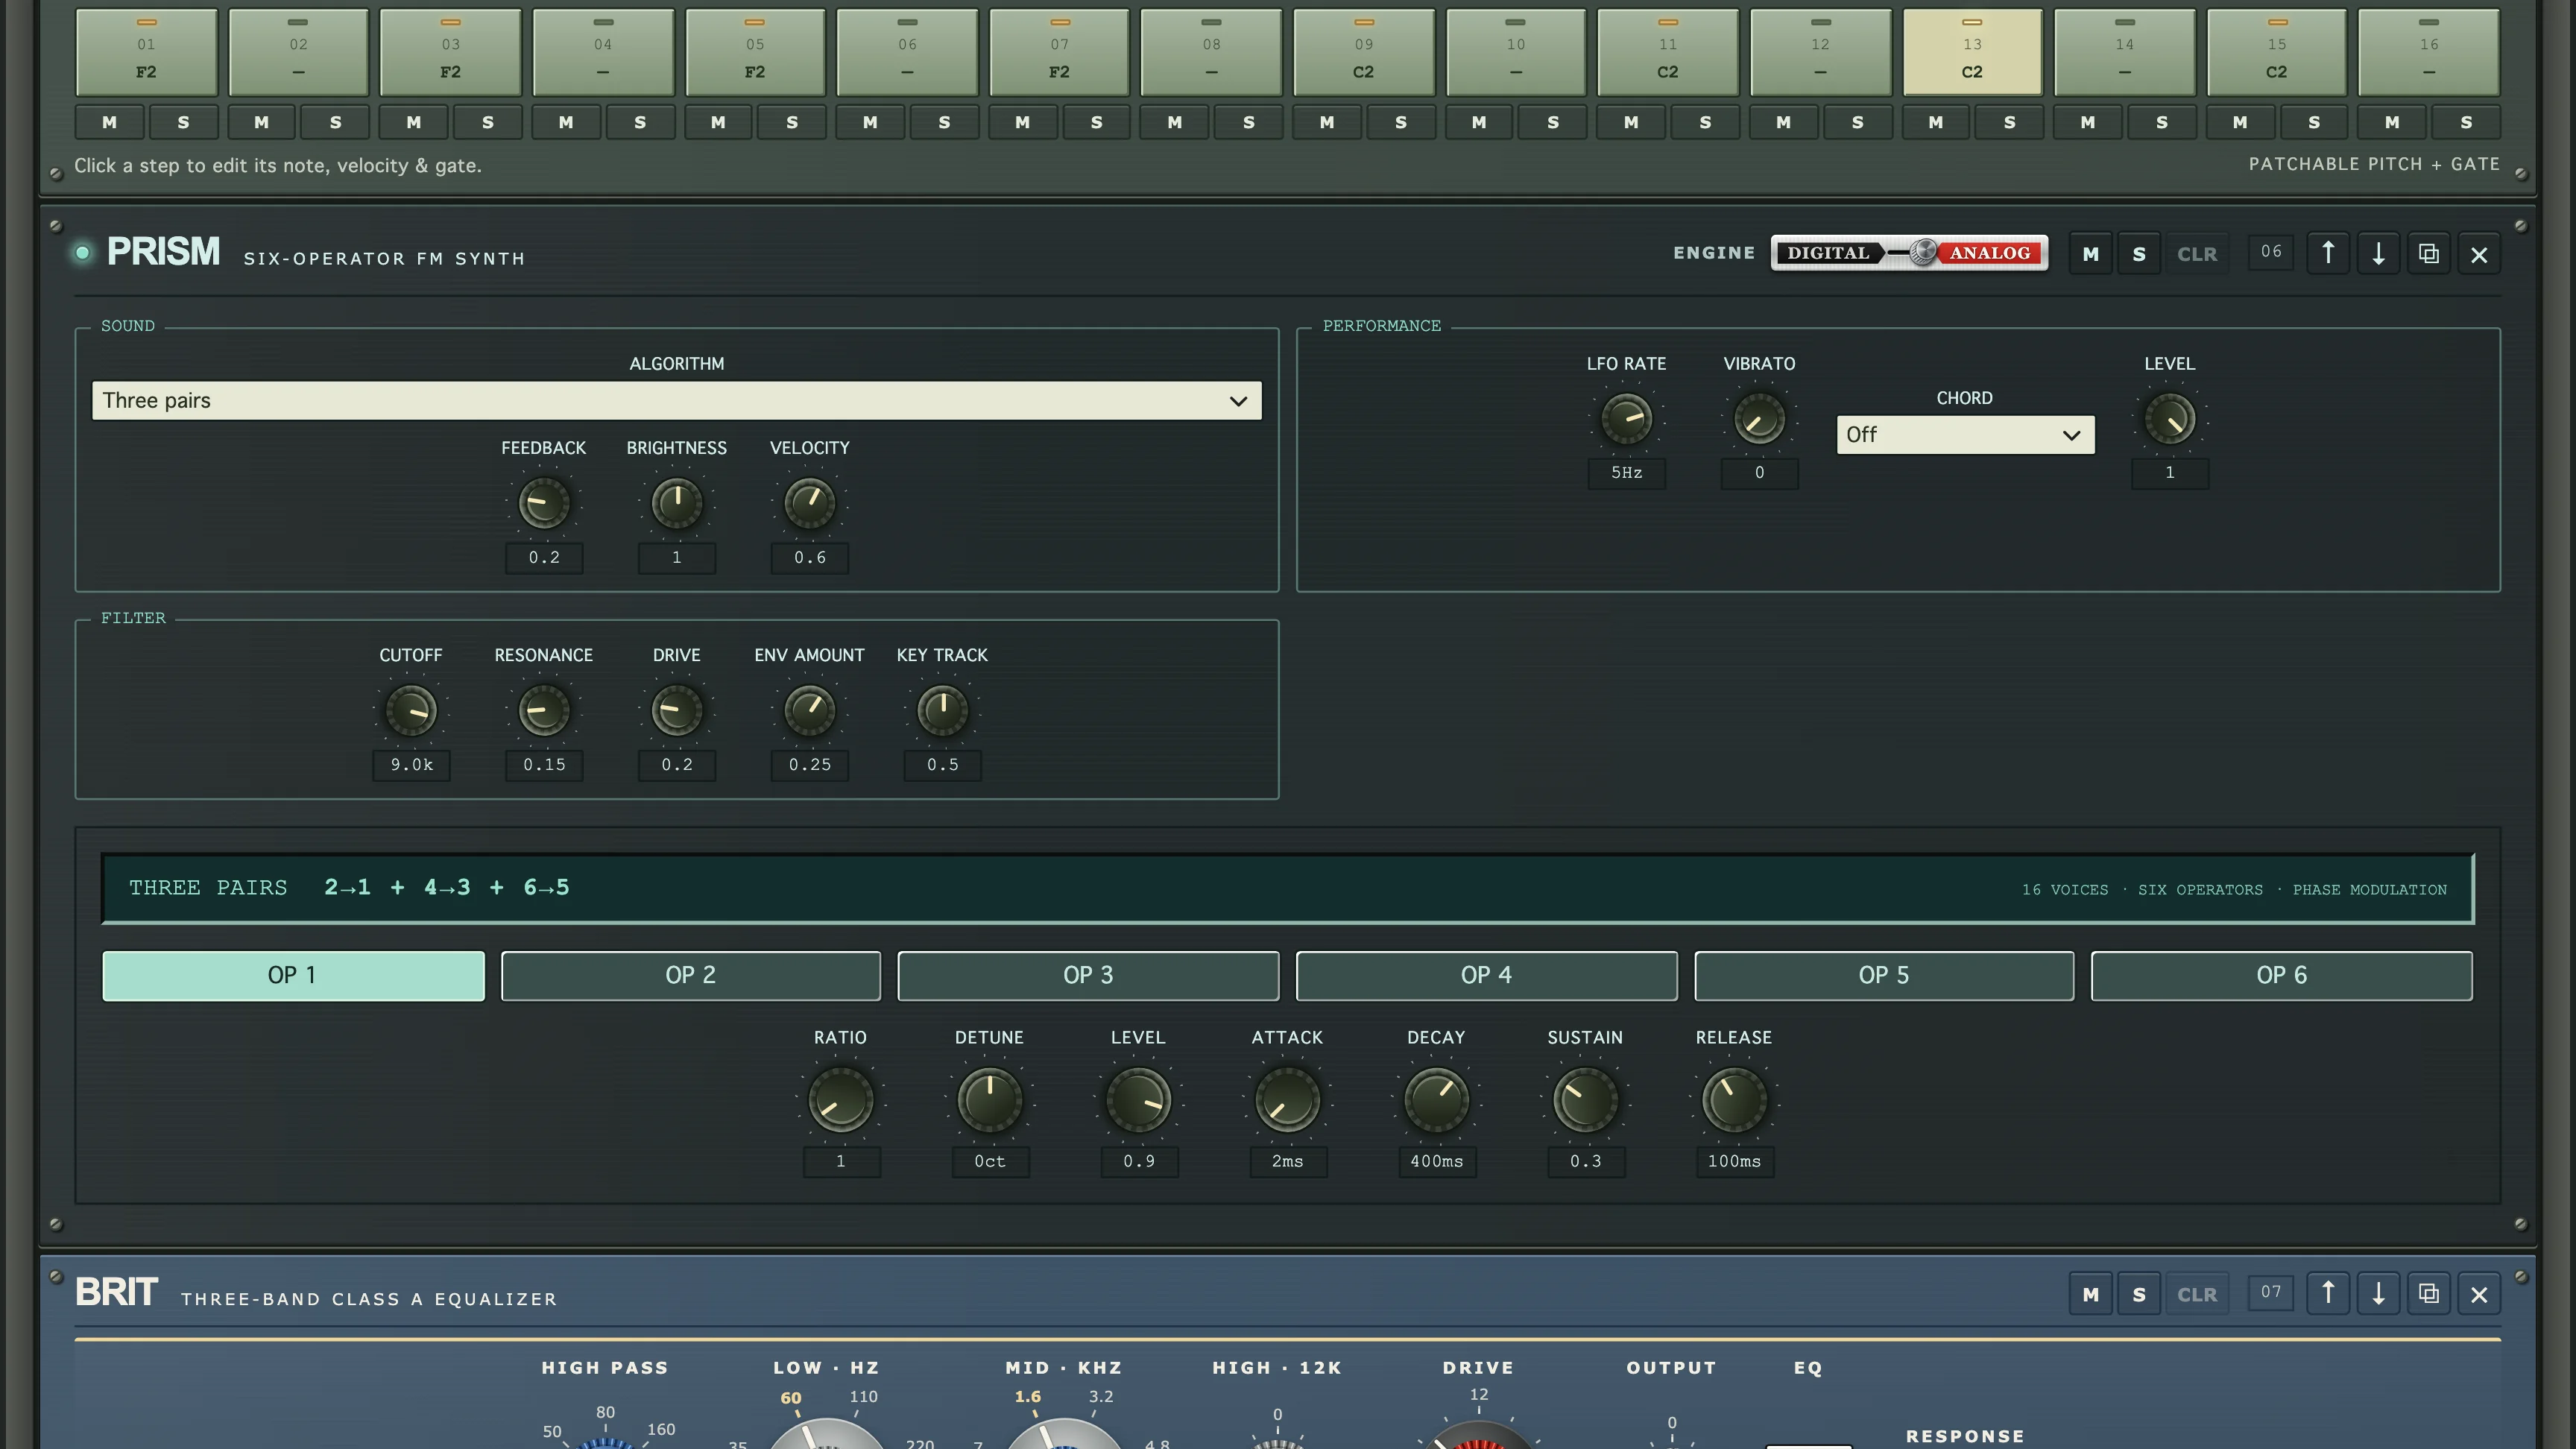The height and width of the screenshot is (1449, 2576).
Task: Switch to the OP 4 tab
Action: [x=1486, y=975]
